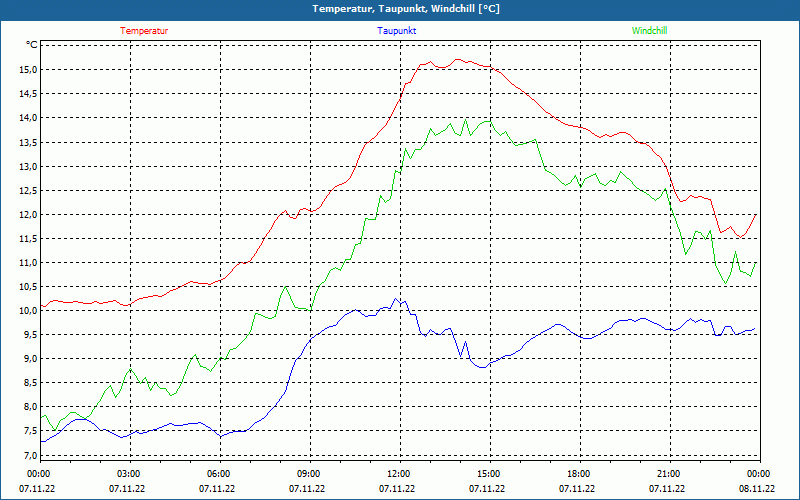Click the 07.11.22 date under 03:00
The width and height of the screenshot is (800, 500).
127,489
